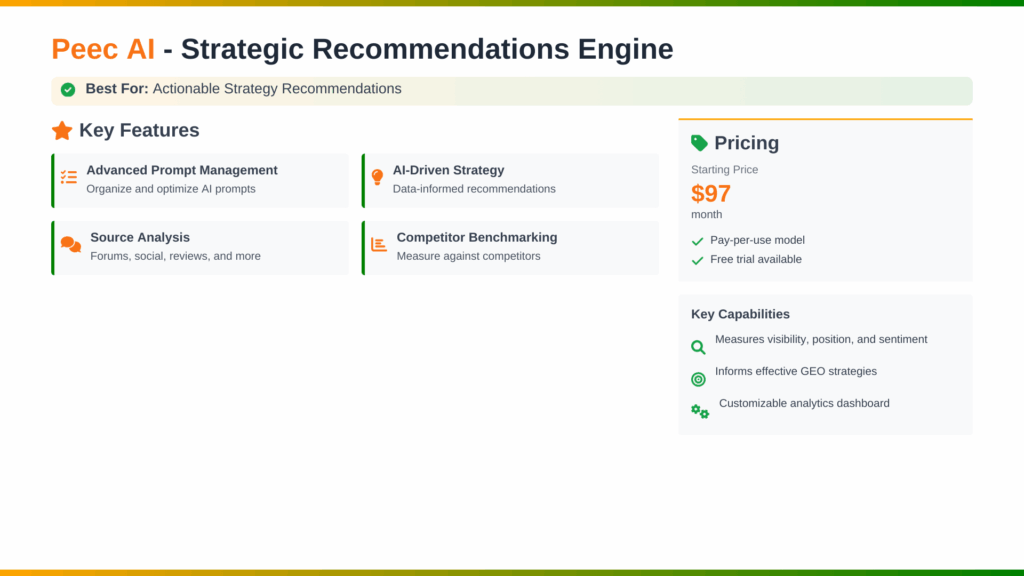Click the checklist icon for Advanced Prompt Management
Screen dimensions: 1024x576
tap(69, 177)
